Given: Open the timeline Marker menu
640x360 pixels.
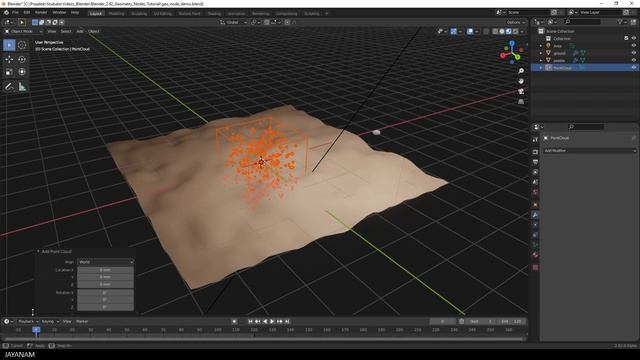Looking at the screenshot, I should 82,322.
